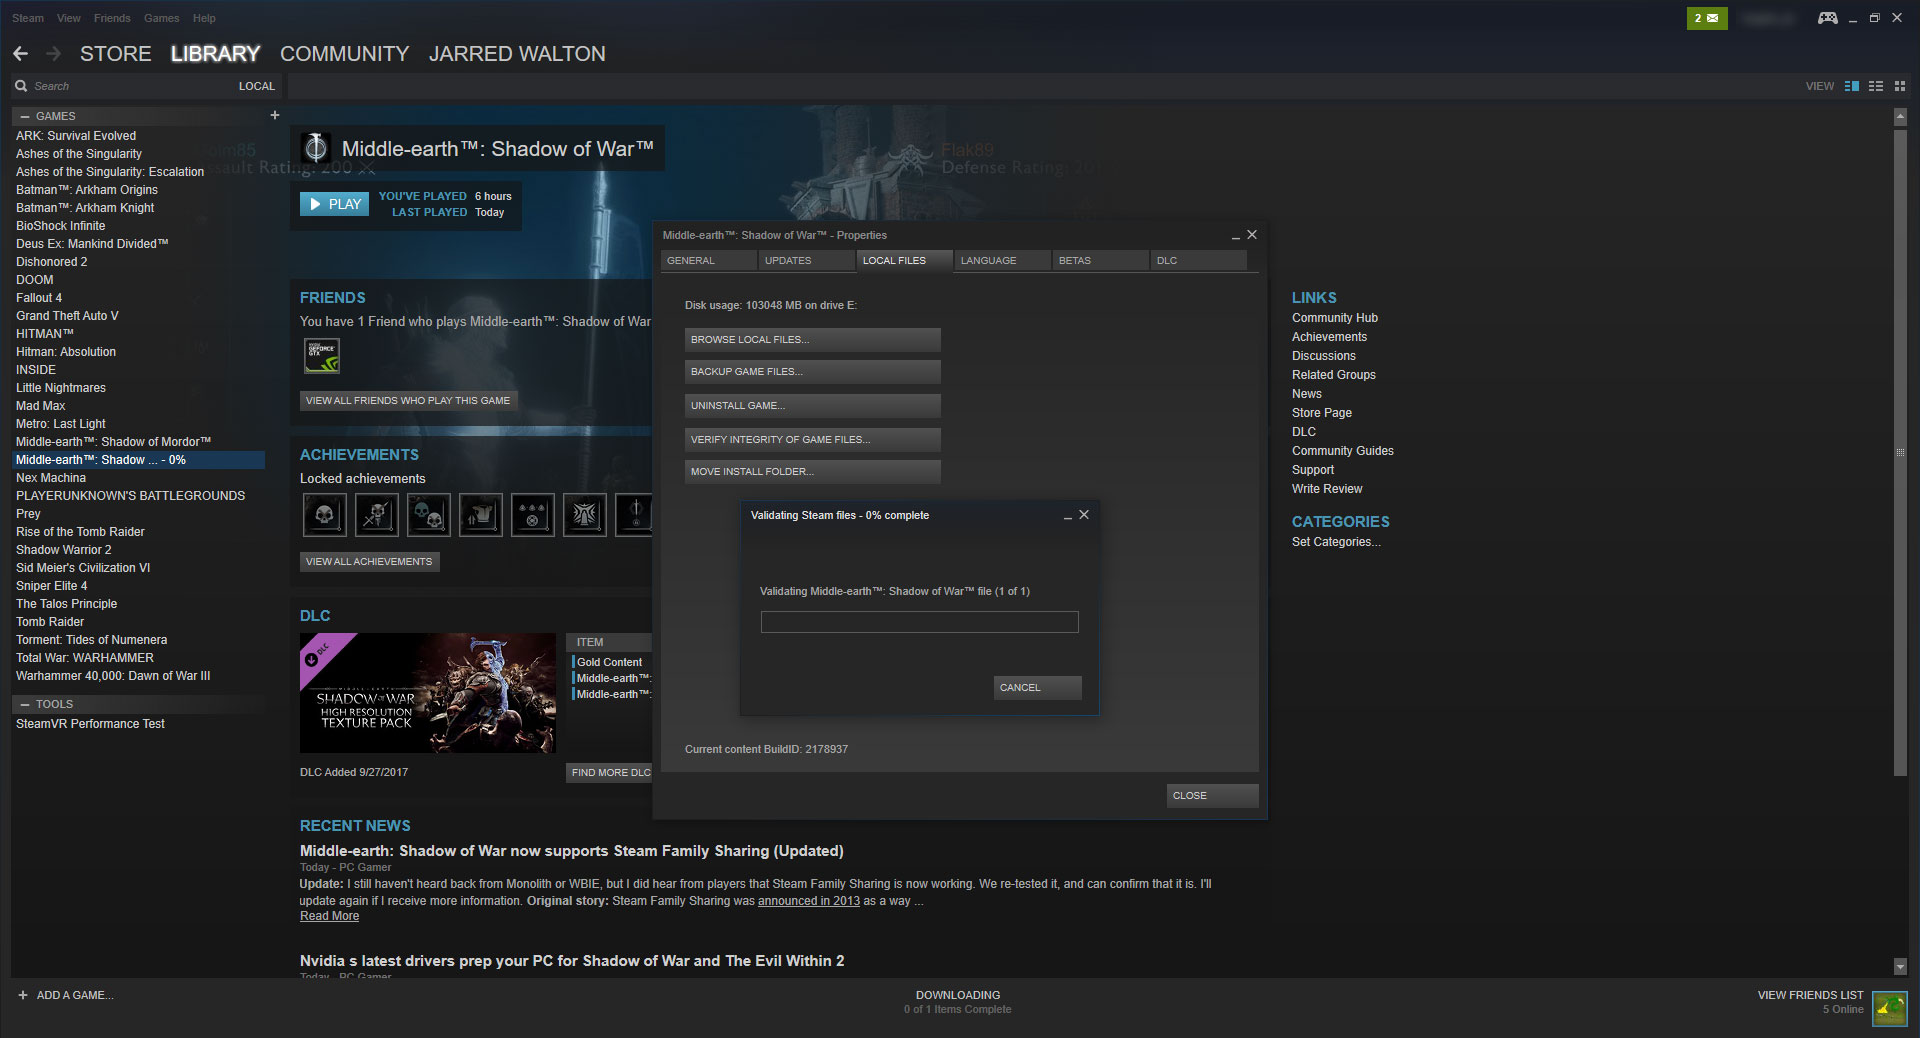Play Middle-earth: Shadow of War
The image size is (1920, 1038).
(334, 204)
